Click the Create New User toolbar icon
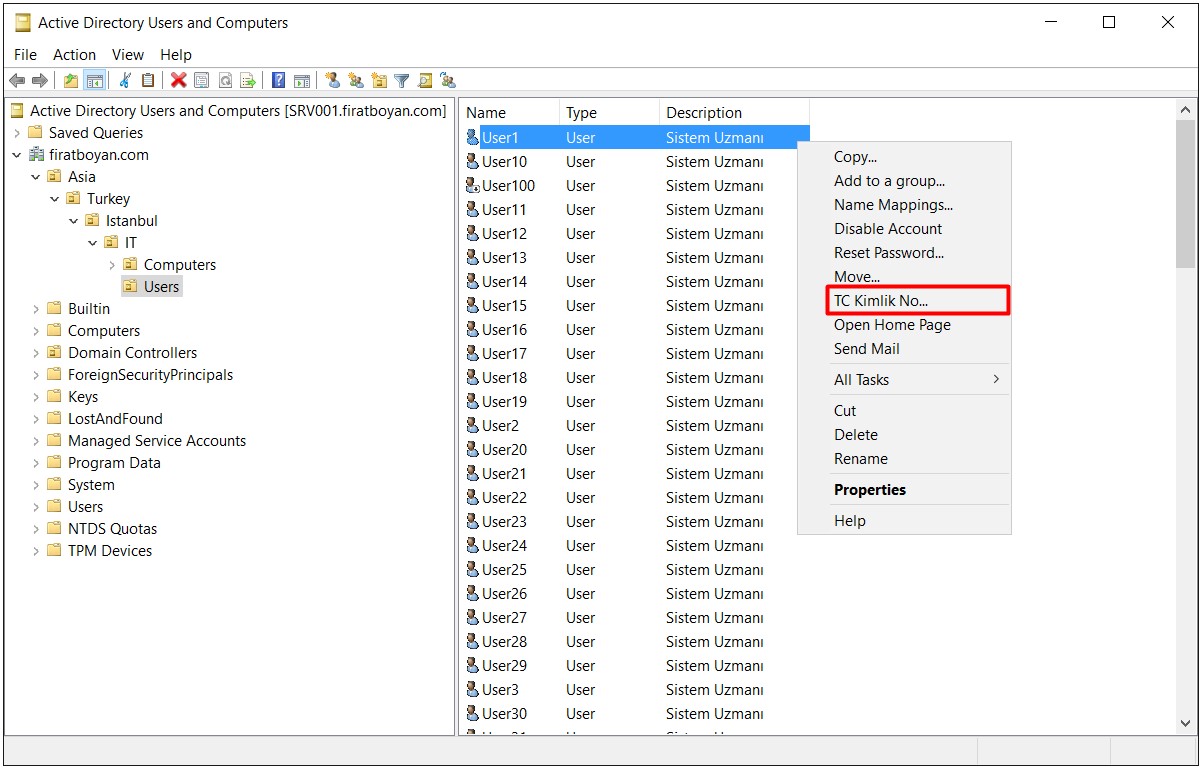This screenshot has width=1203, height=769. click(x=332, y=81)
